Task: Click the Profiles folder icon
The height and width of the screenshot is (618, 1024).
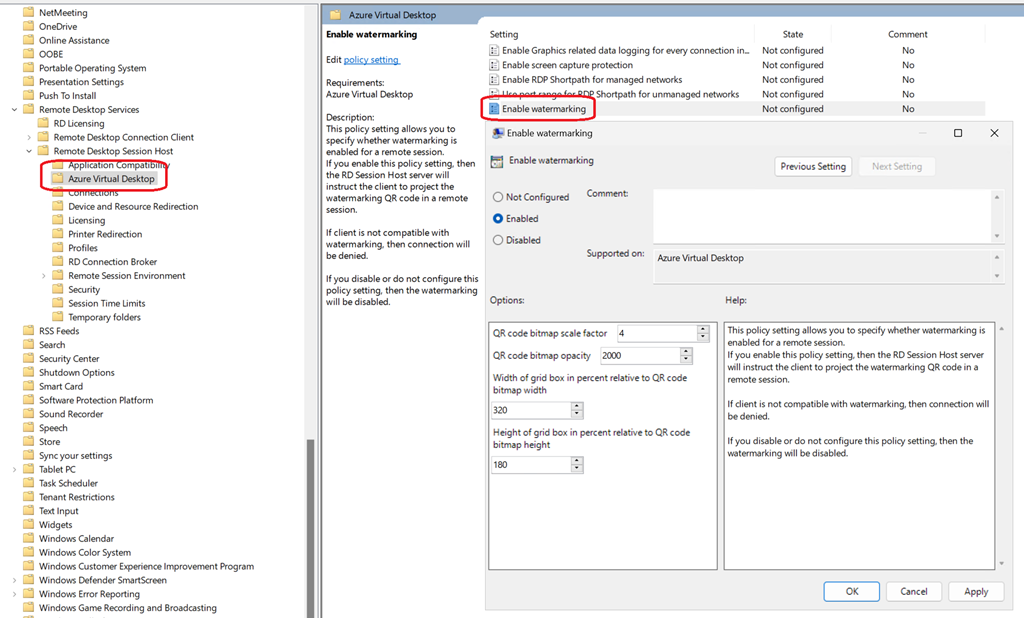Action: [57, 248]
